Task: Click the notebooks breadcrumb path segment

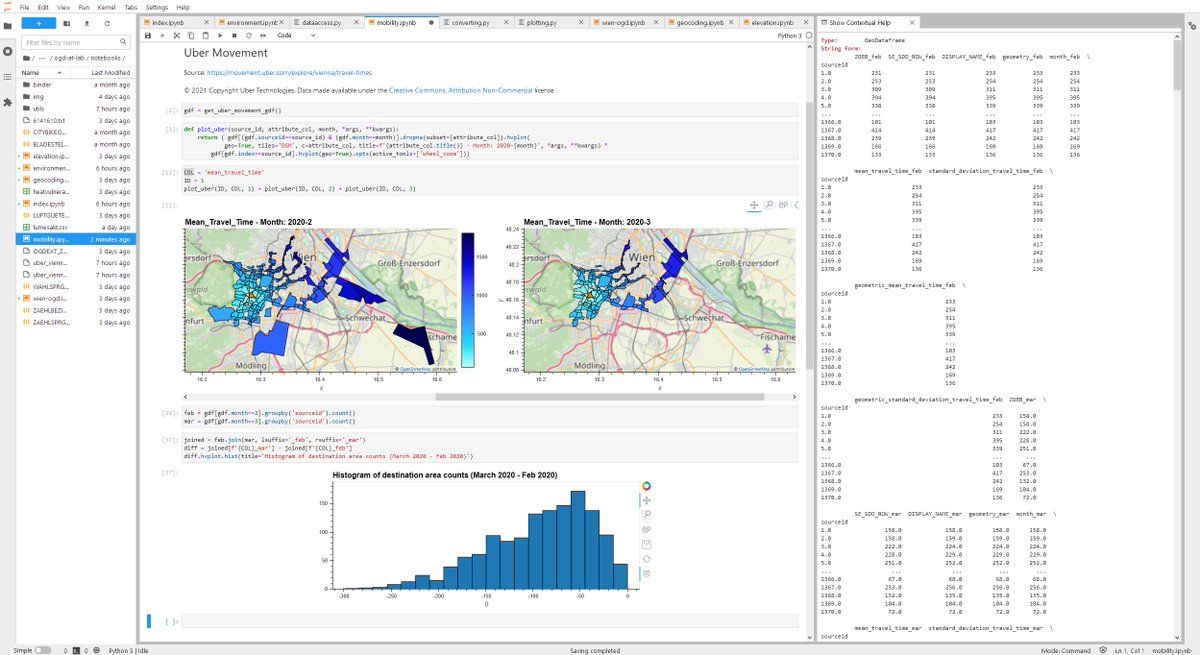Action: [x=108, y=58]
